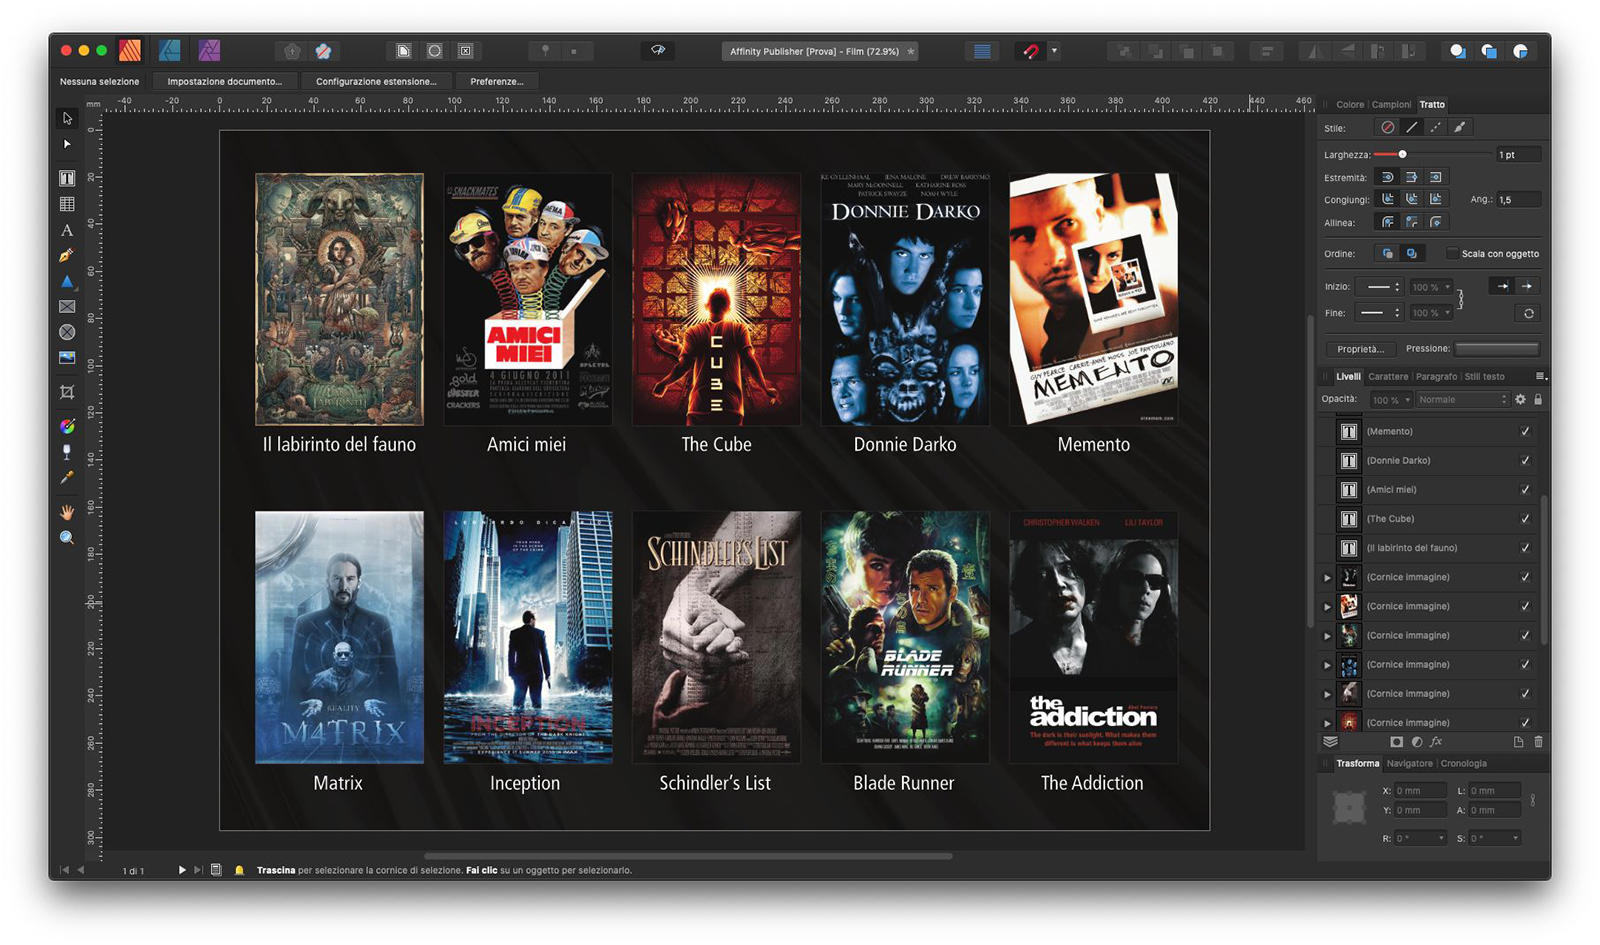Toggle visibility of the Memento layer
Viewport: 1600px width, 945px height.
tap(1525, 432)
